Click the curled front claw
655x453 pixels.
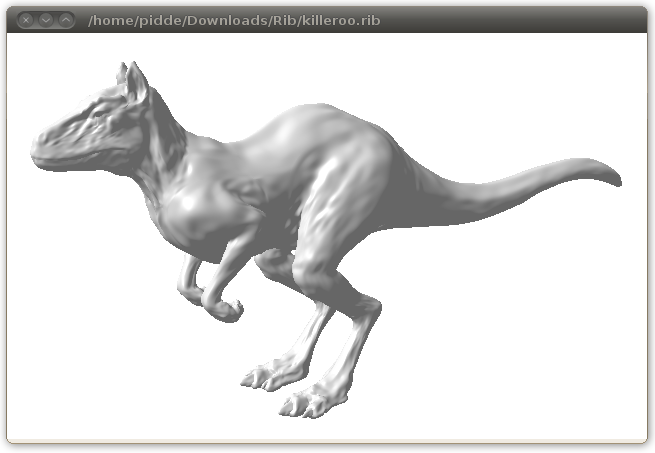coord(225,308)
